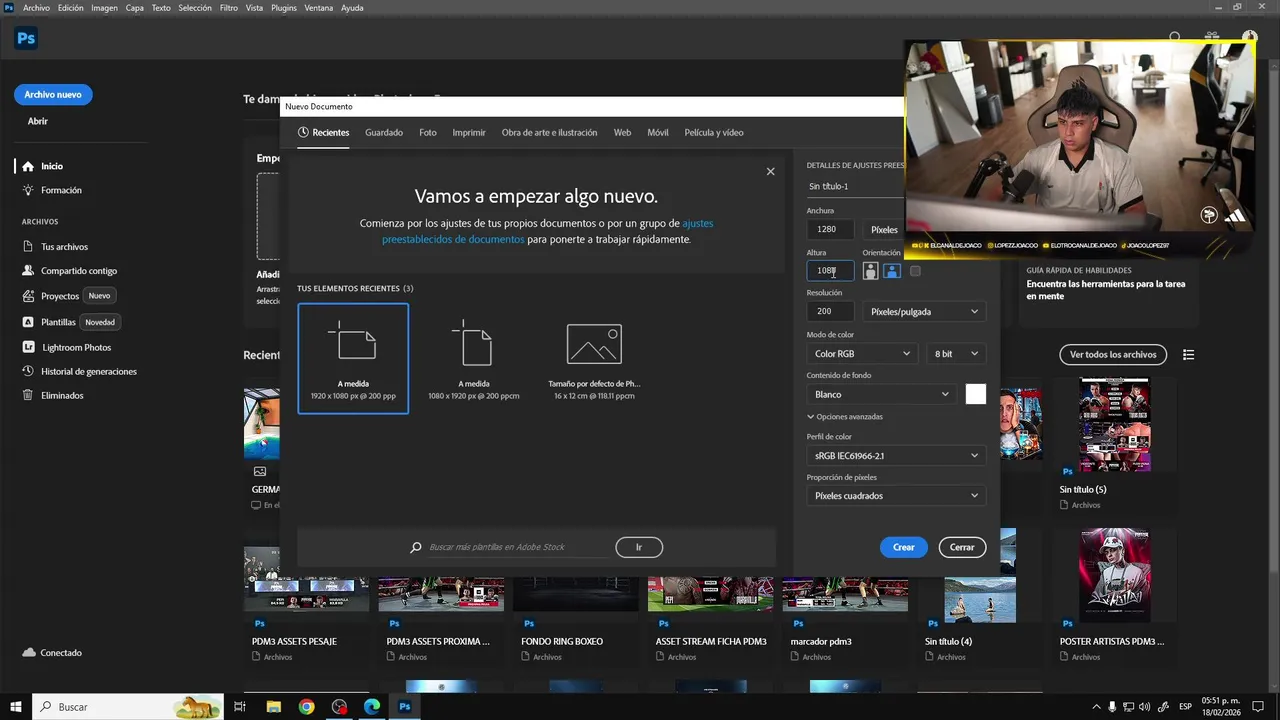Open Microsoft Edge from taskbar
The image size is (1280, 720).
372,707
